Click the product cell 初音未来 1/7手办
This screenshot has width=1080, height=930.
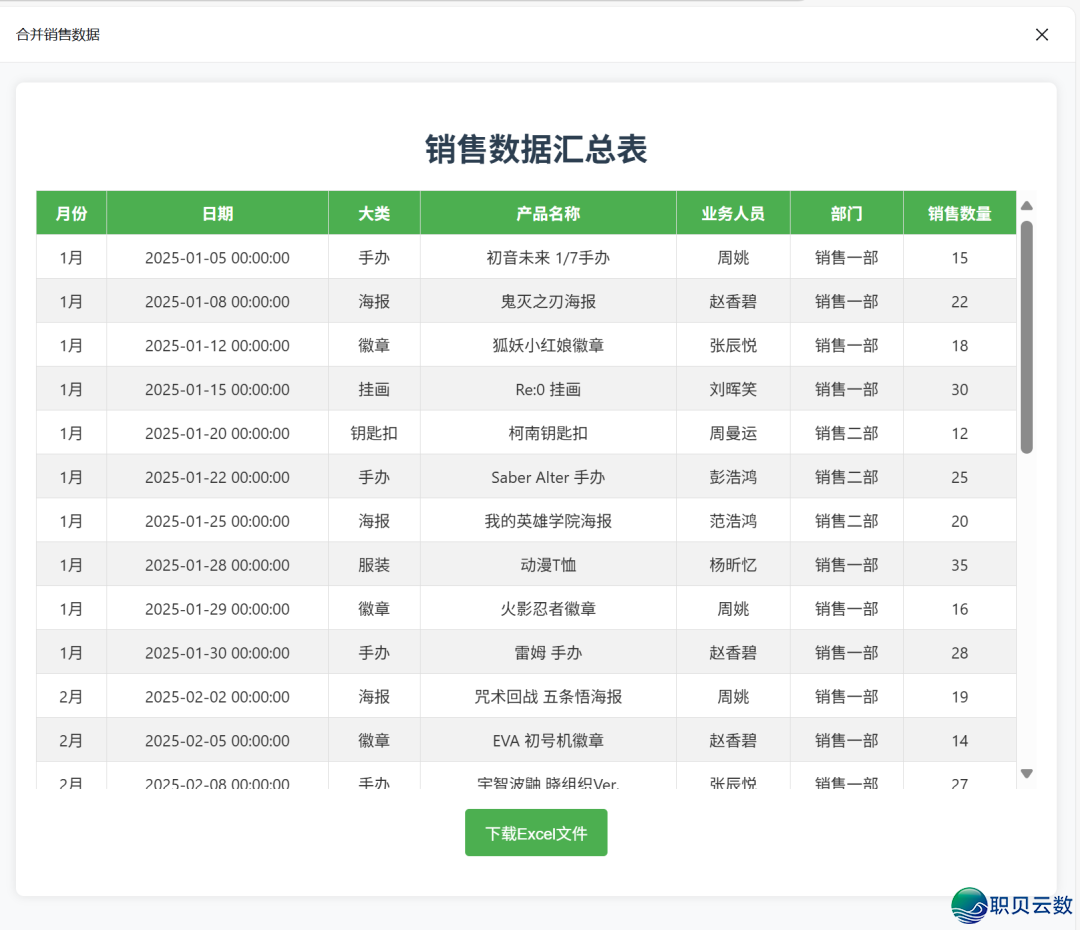coord(548,258)
